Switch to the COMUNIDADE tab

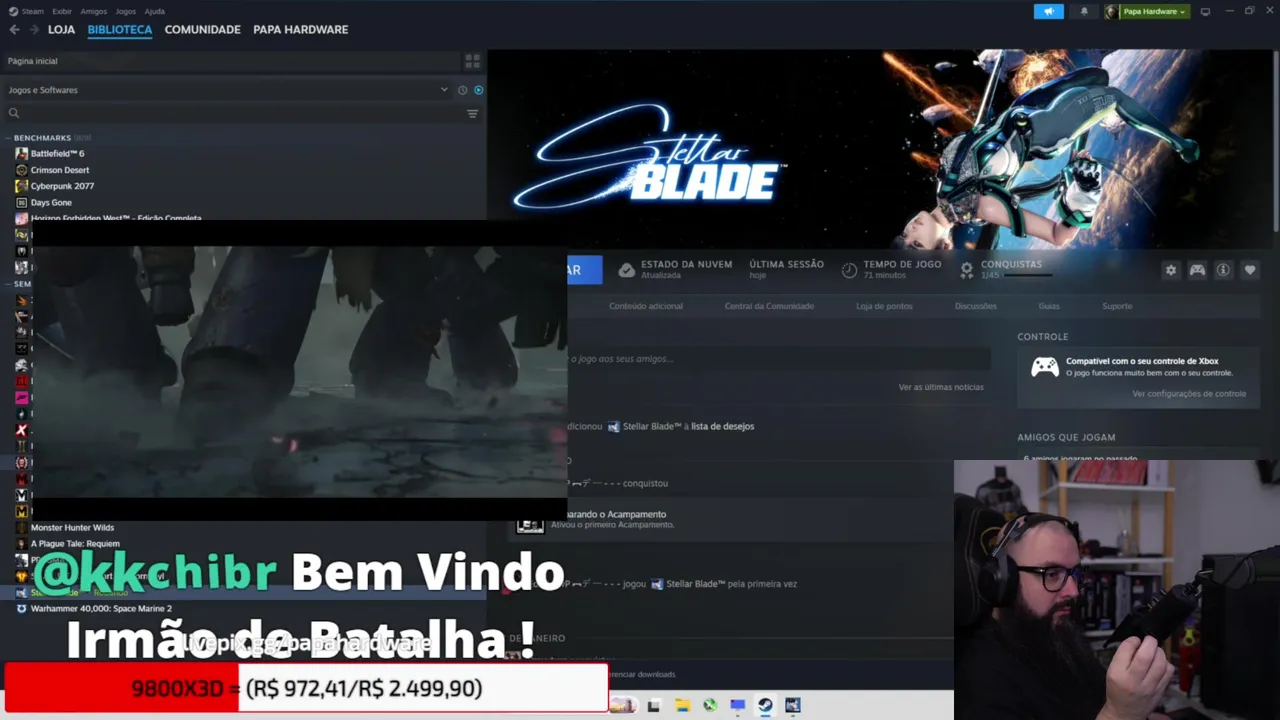coord(203,30)
